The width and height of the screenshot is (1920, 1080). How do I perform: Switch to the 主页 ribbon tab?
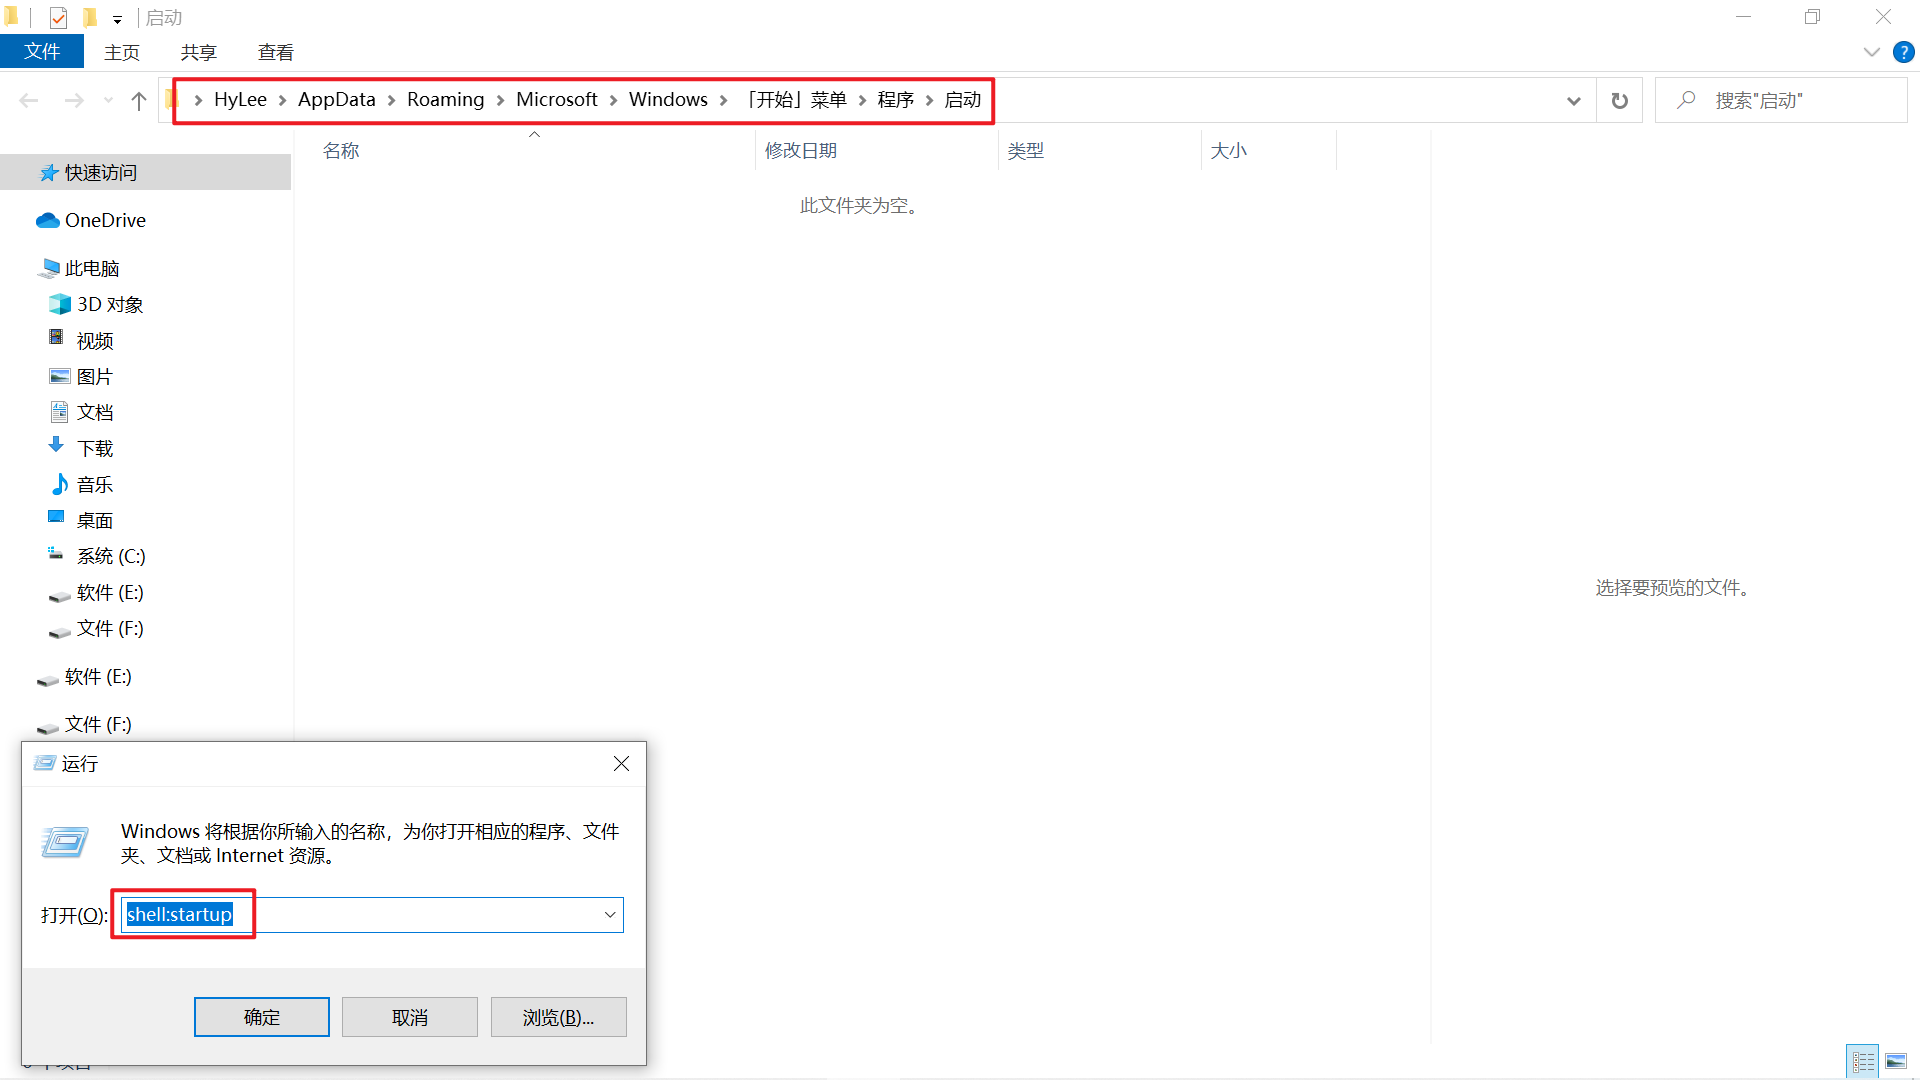122,52
